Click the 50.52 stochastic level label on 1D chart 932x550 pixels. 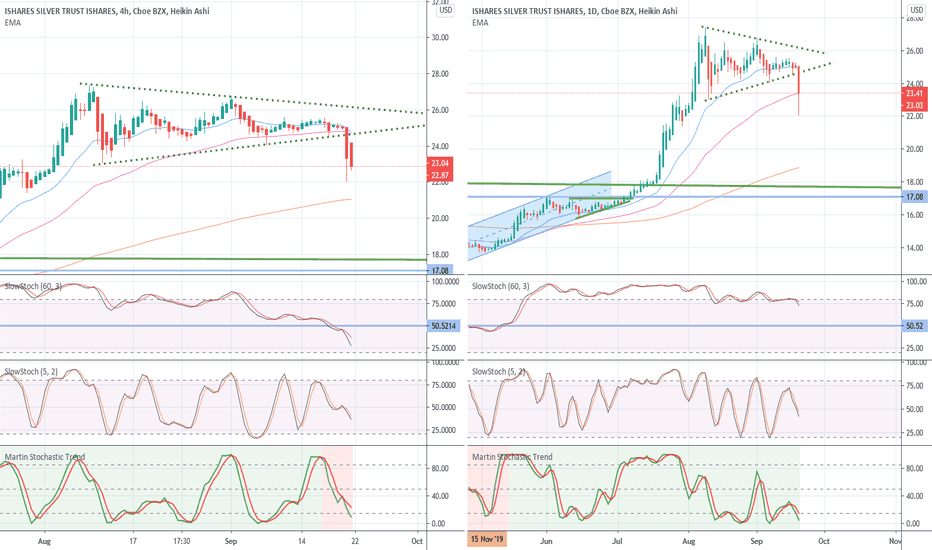914,326
